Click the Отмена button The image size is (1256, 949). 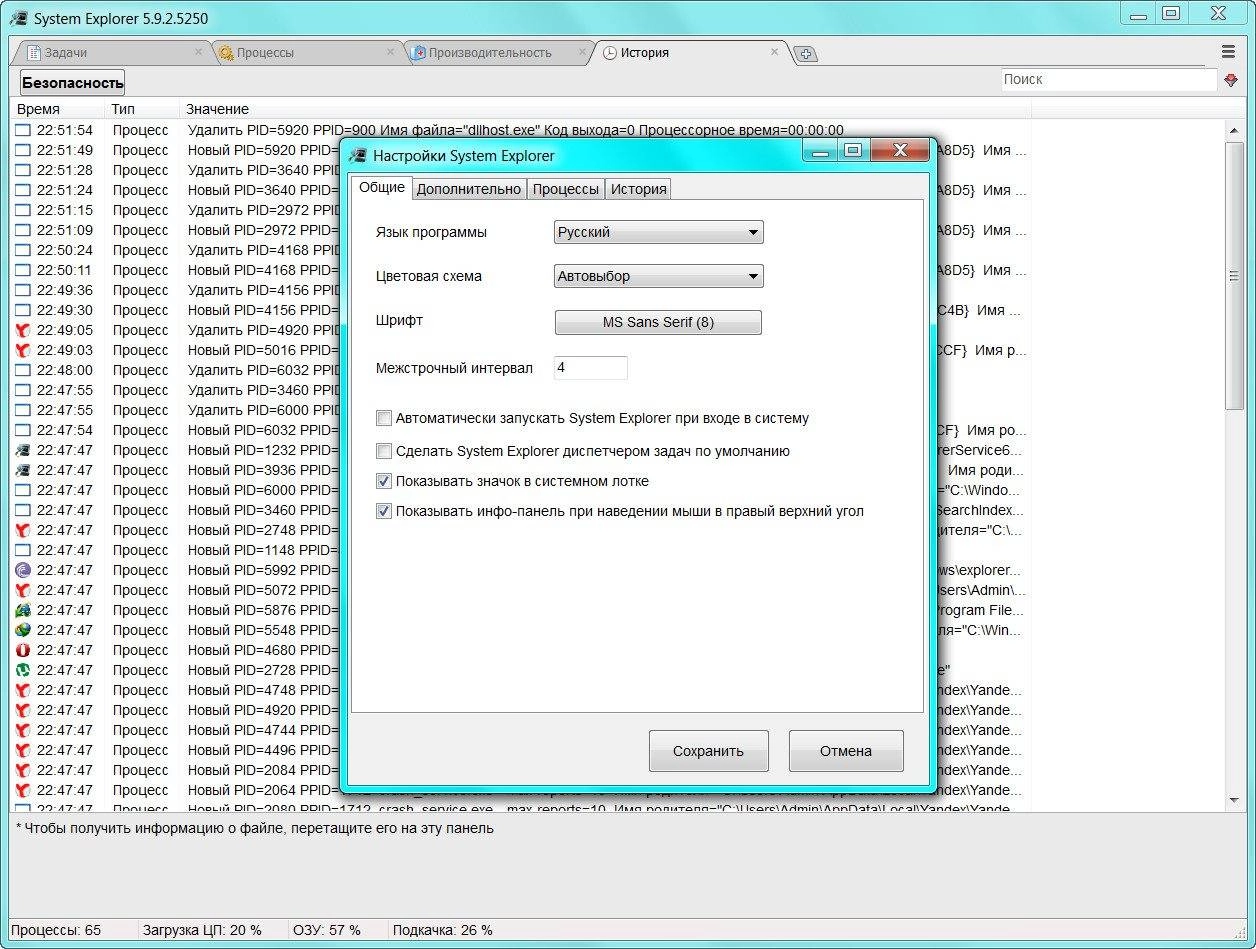click(846, 751)
